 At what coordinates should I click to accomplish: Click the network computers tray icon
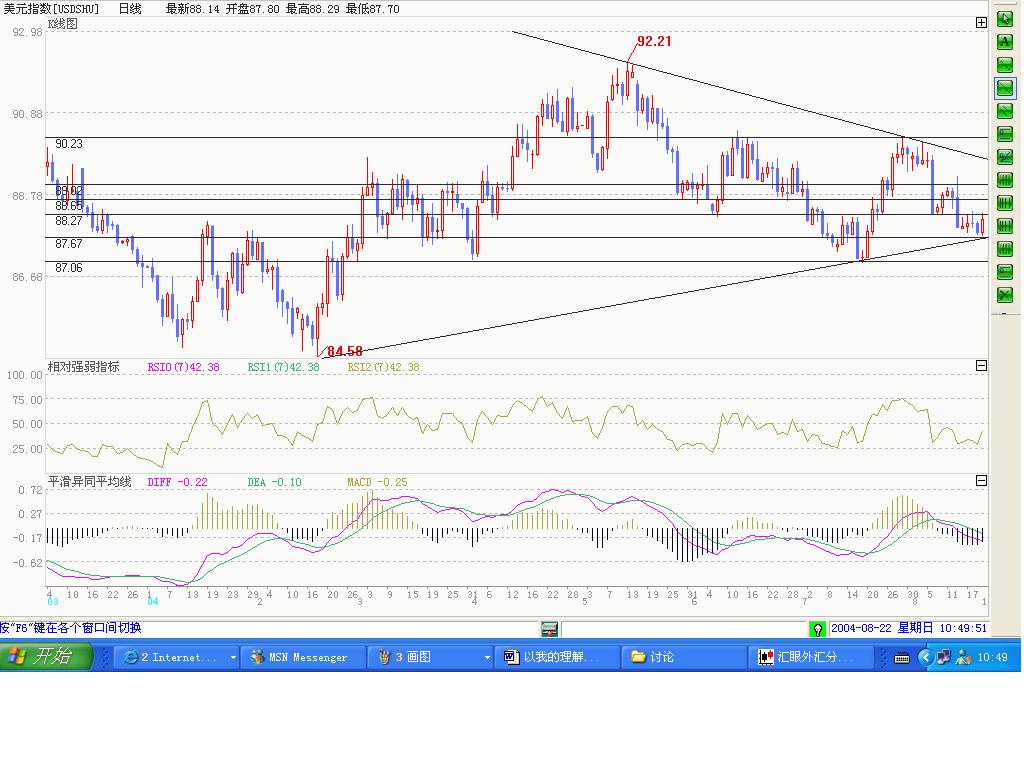pos(944,657)
